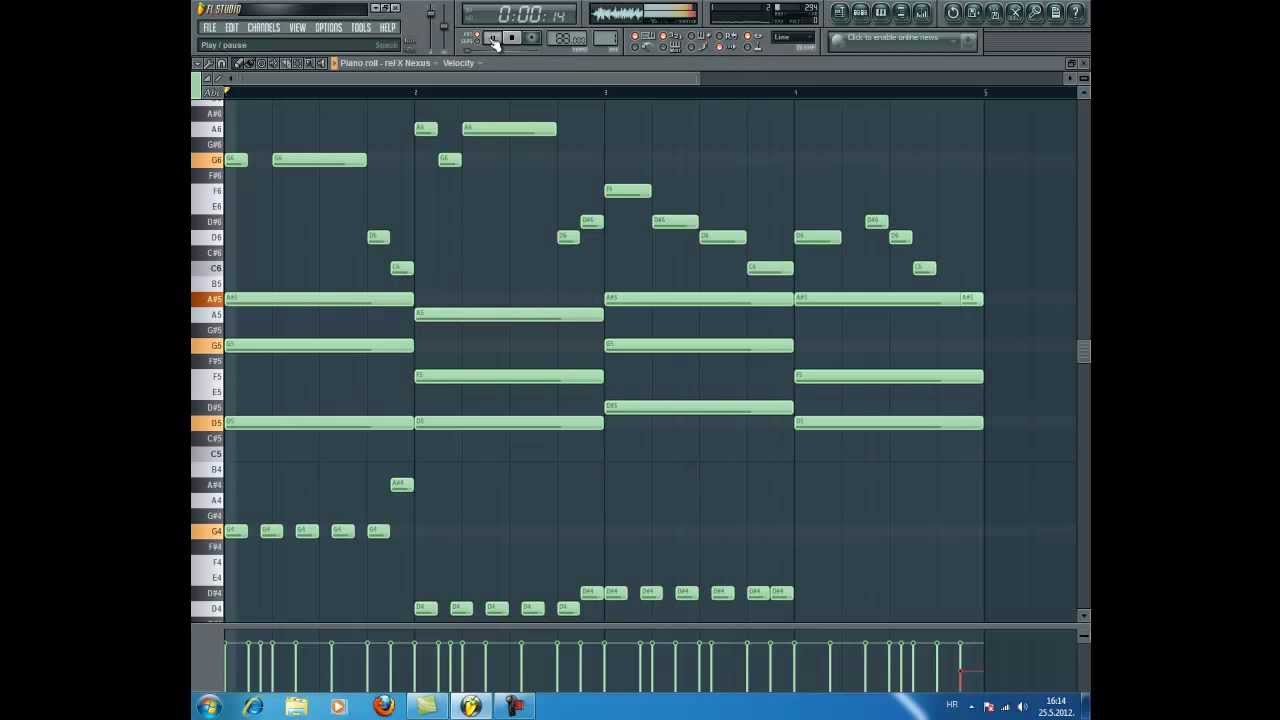Select the long A#5 note in bar one

319,299
